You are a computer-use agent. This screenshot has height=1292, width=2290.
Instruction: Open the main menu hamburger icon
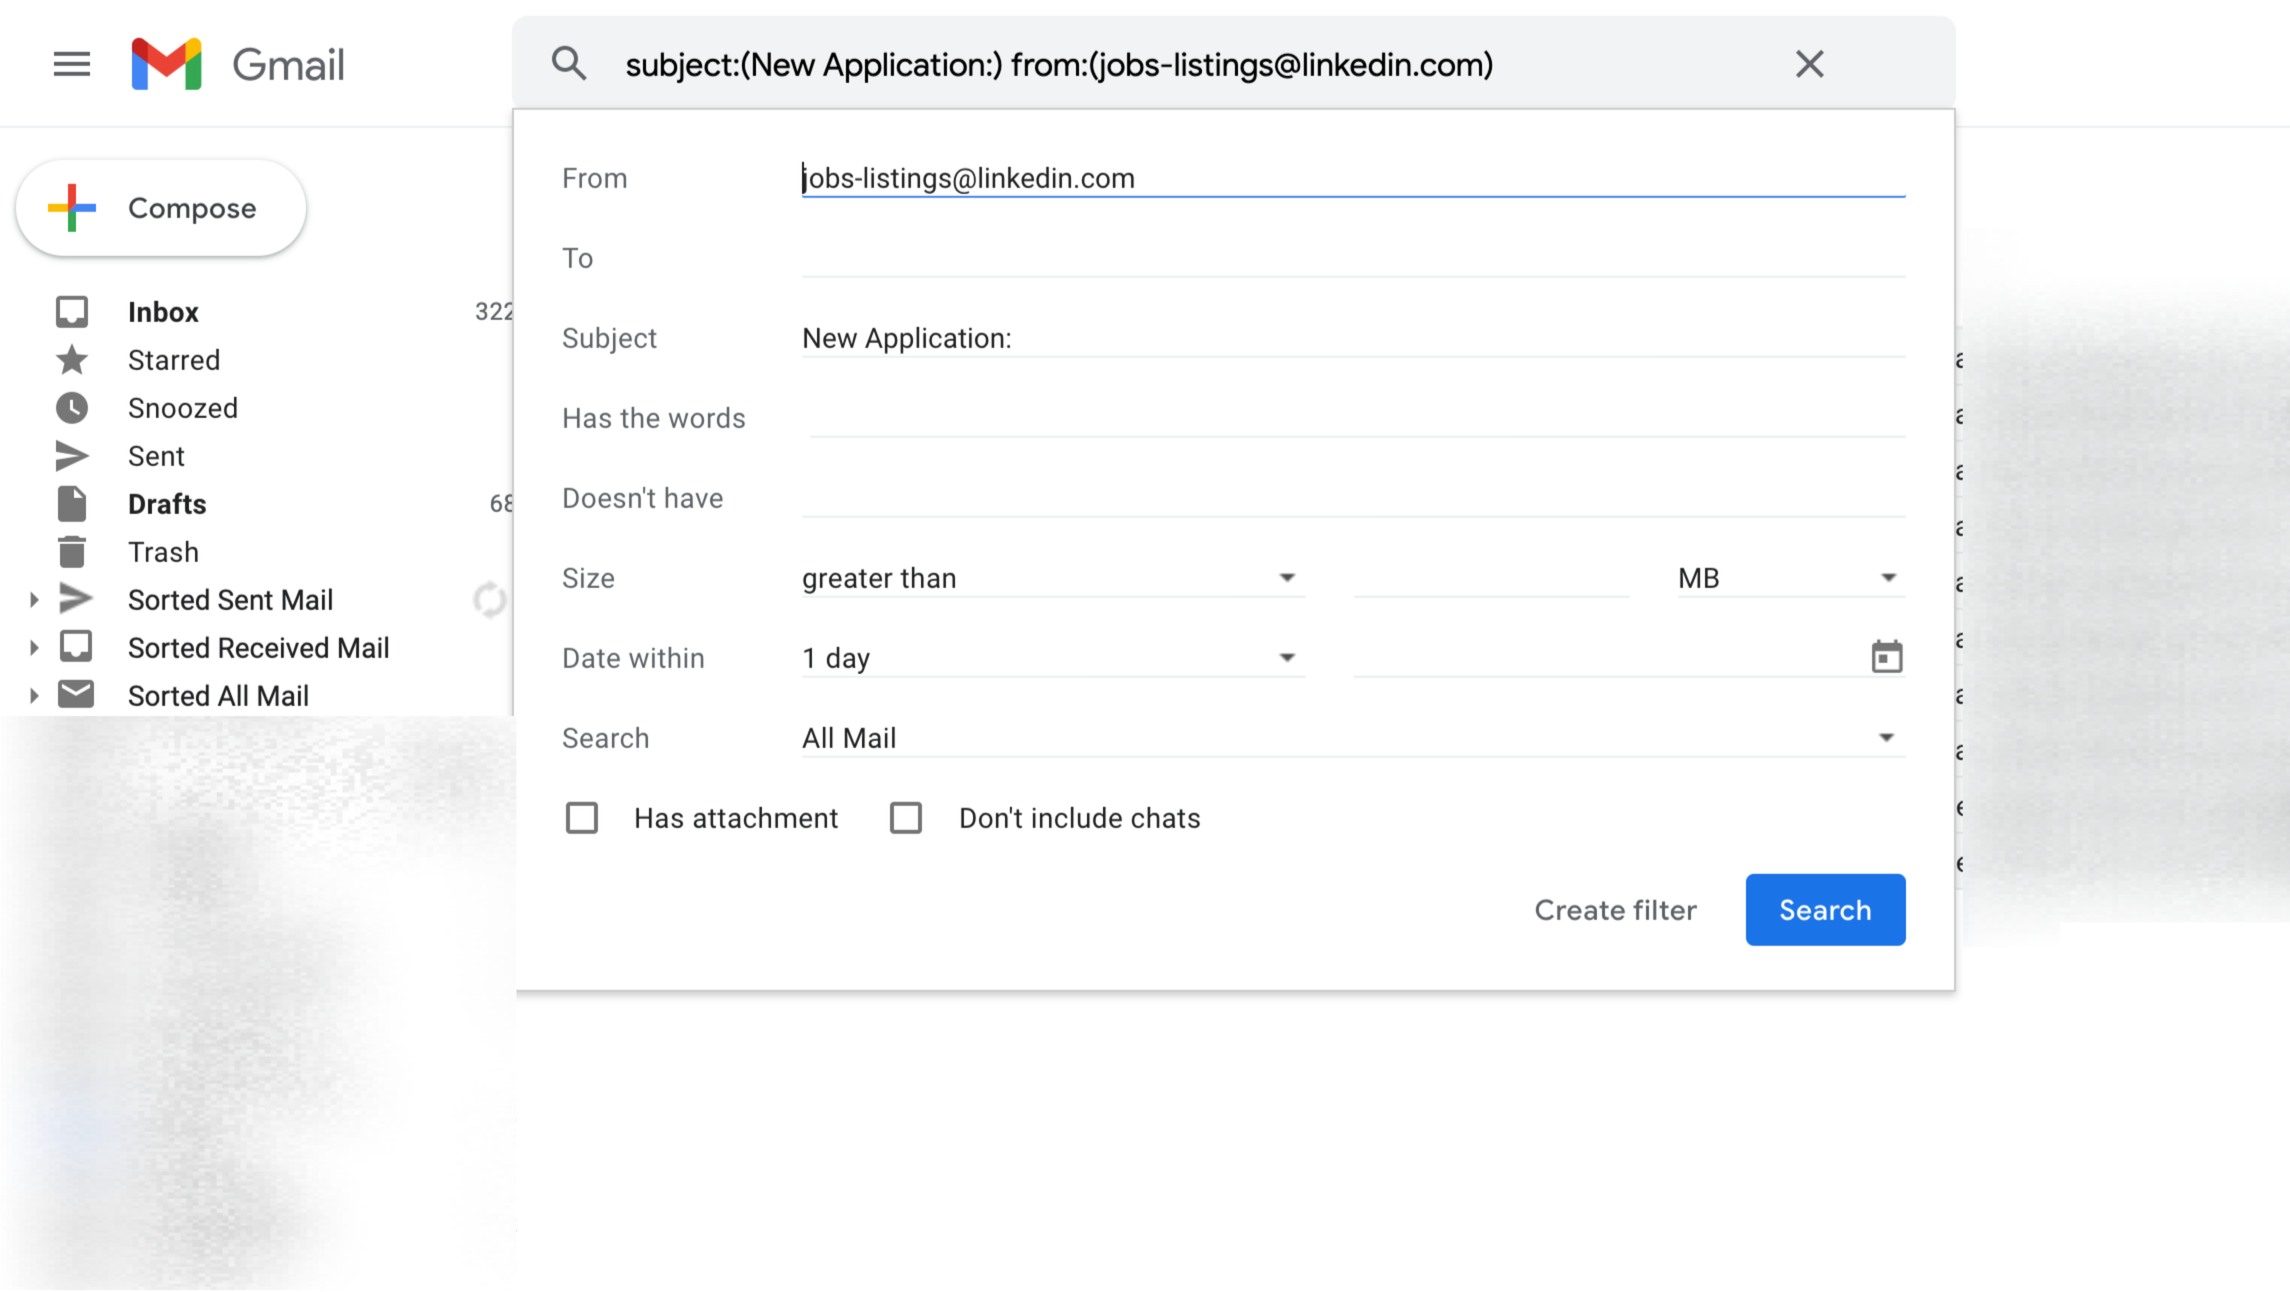72,65
